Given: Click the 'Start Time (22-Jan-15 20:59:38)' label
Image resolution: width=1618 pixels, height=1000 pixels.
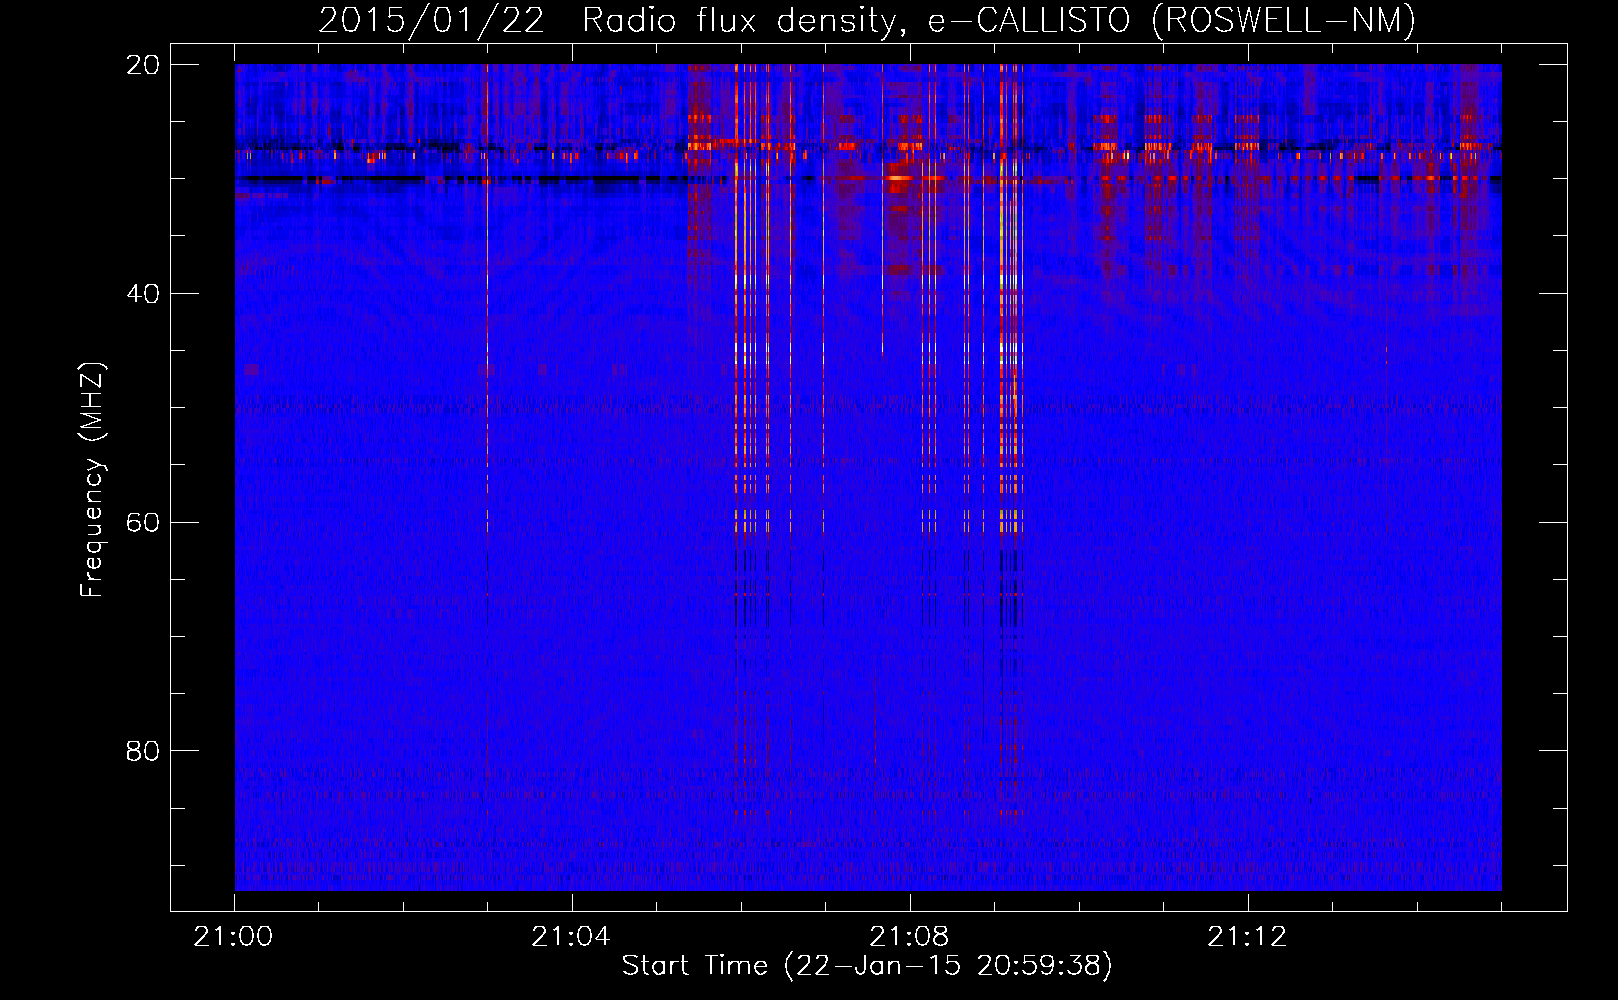Looking at the screenshot, I should point(867,966).
